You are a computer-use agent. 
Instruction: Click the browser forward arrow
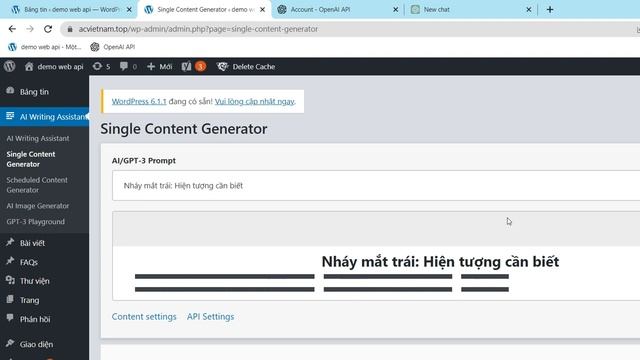point(30,29)
